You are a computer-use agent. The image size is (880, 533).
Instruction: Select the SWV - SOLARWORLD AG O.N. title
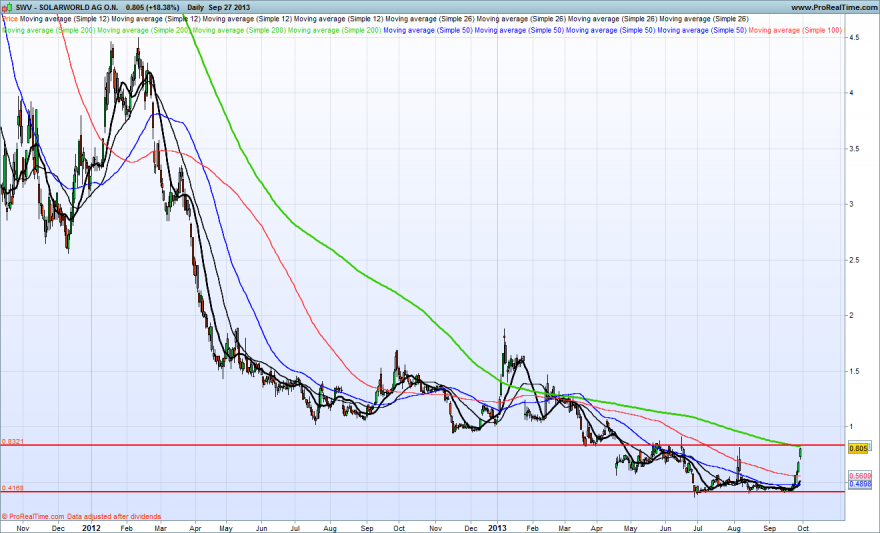tap(67, 7)
